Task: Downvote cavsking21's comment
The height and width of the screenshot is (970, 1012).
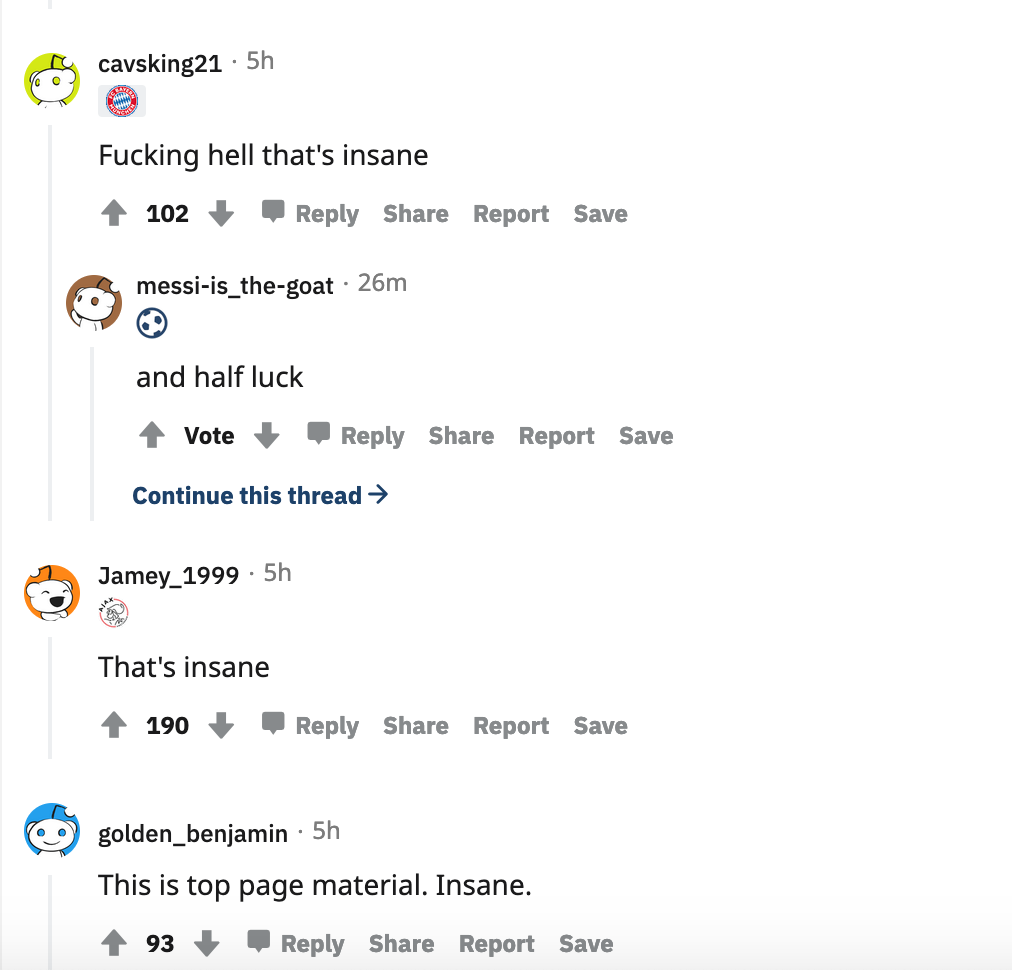Action: pyautogui.click(x=221, y=214)
